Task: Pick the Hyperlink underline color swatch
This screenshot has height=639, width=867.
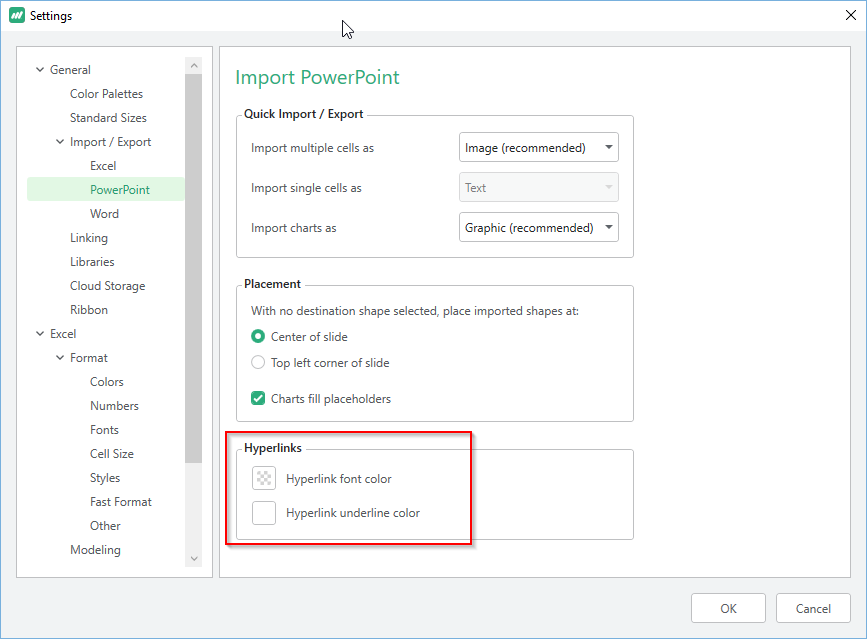Action: 264,512
